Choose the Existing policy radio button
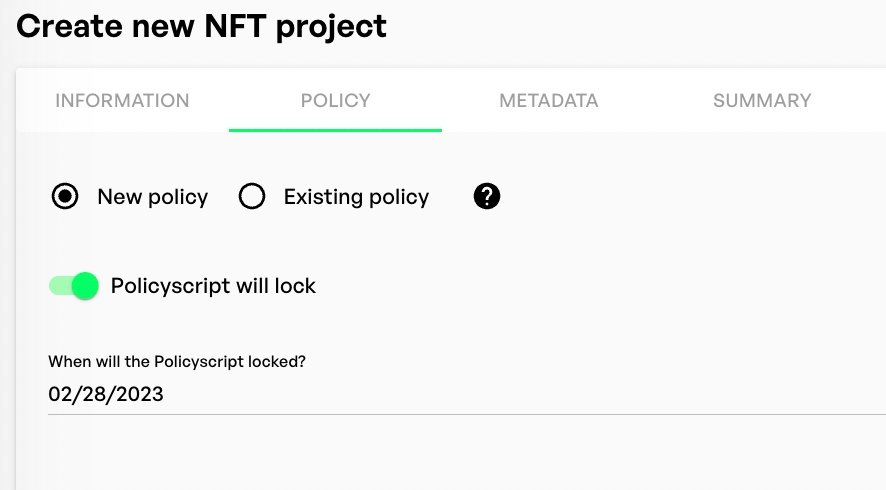This screenshot has width=886, height=490. pyautogui.click(x=252, y=197)
